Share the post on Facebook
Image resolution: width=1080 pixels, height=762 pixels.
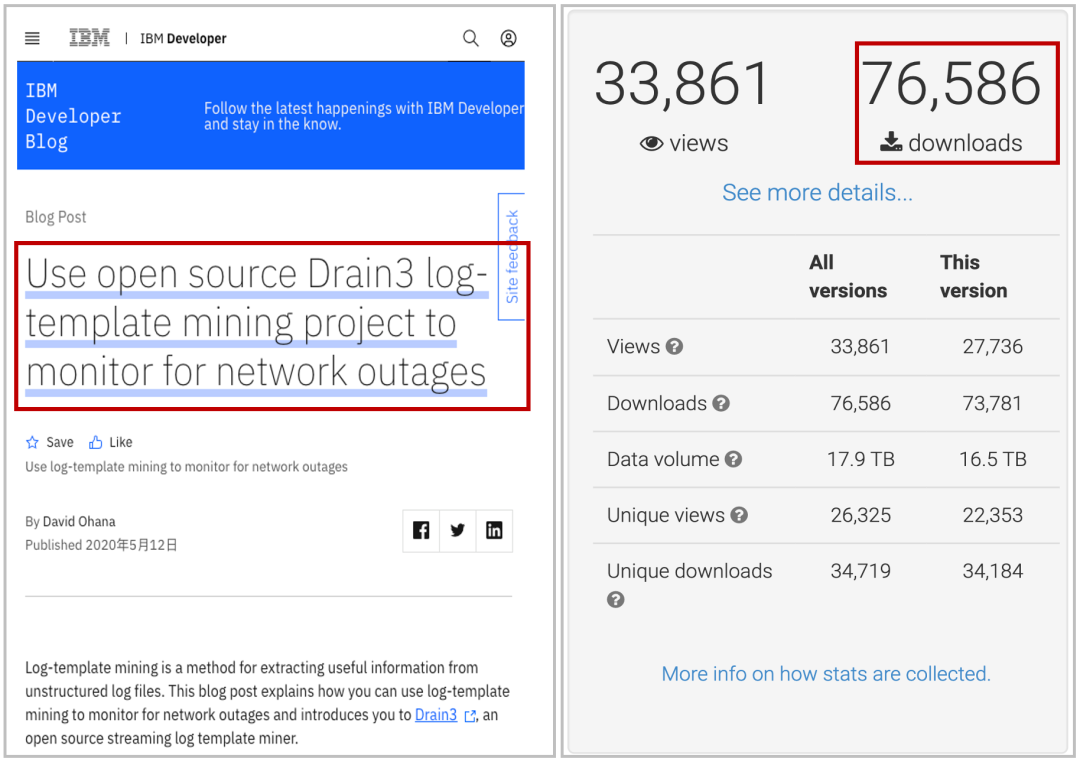coord(421,531)
